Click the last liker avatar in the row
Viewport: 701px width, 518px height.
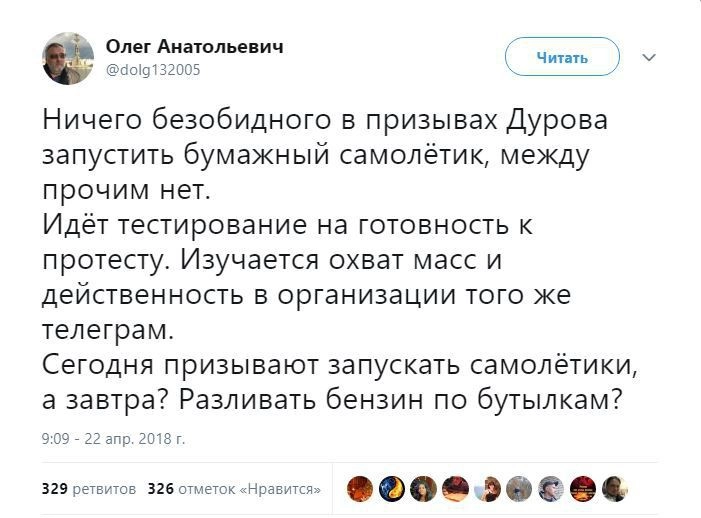point(616,489)
